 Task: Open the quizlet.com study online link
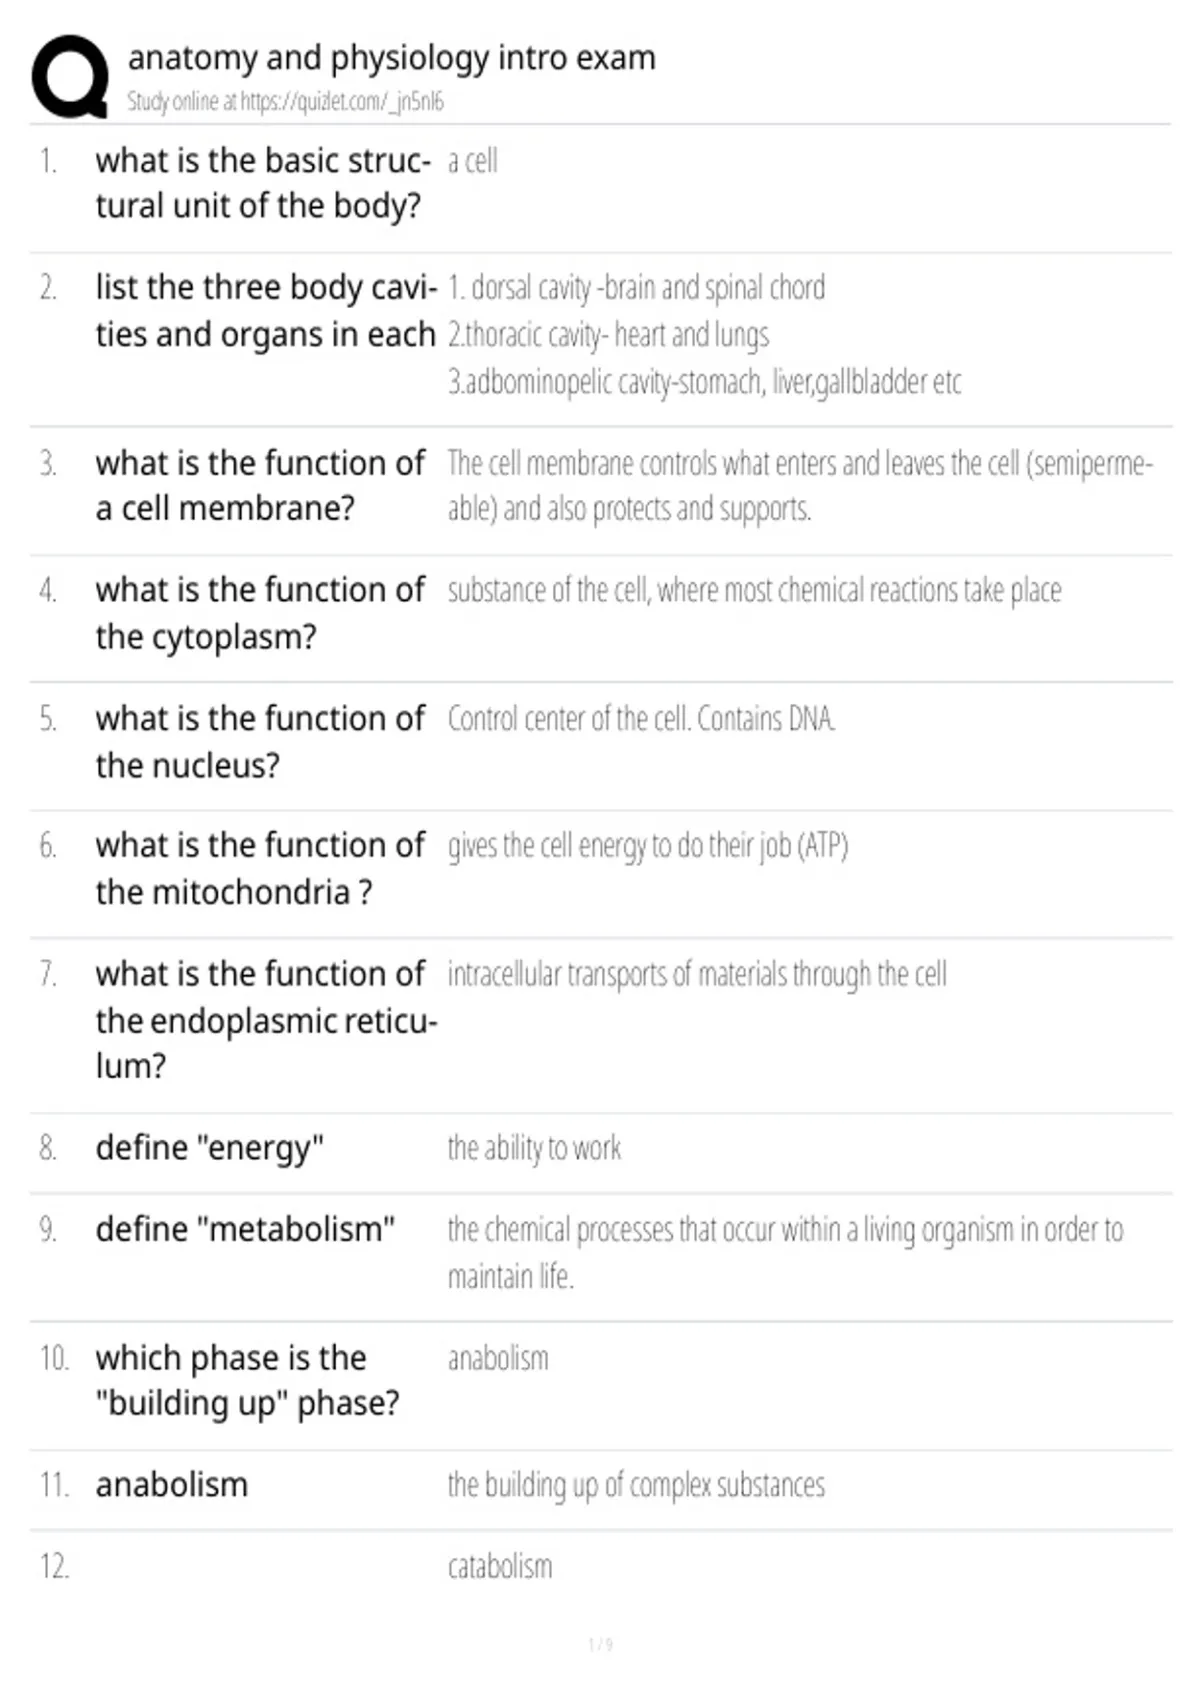click(285, 101)
